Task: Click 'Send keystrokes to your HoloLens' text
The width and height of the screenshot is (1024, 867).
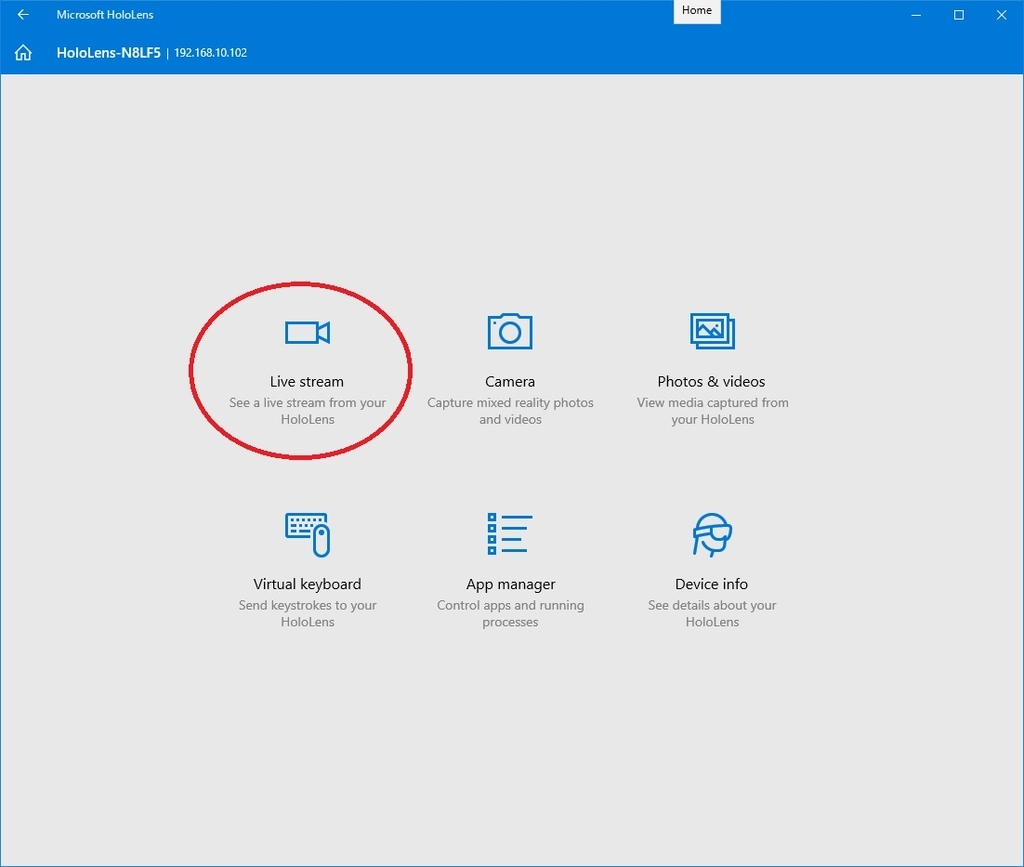Action: click(308, 613)
